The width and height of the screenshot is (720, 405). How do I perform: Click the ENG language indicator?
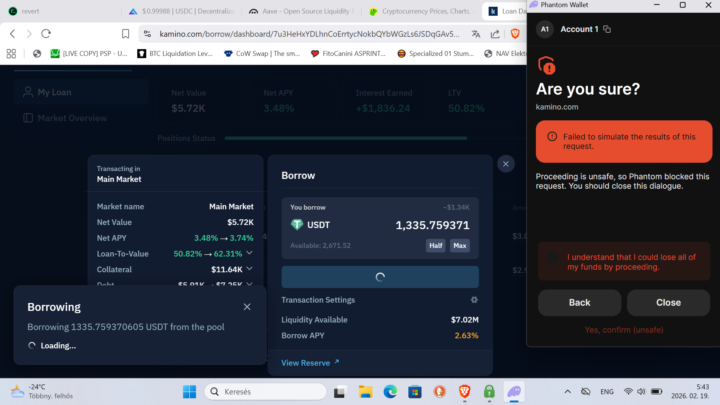point(607,392)
